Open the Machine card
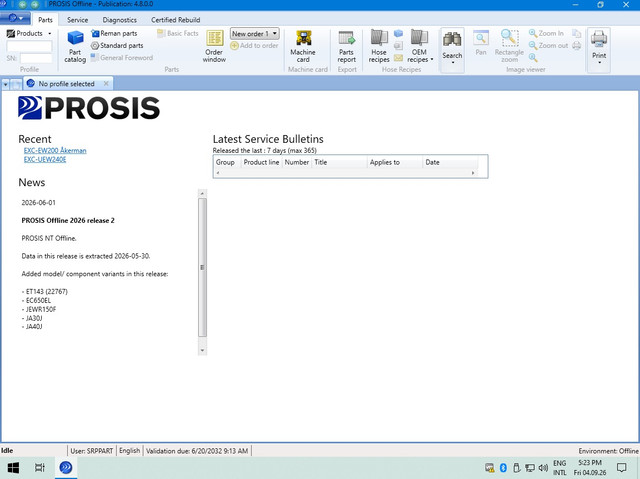This screenshot has height=479, width=640. coord(303,47)
